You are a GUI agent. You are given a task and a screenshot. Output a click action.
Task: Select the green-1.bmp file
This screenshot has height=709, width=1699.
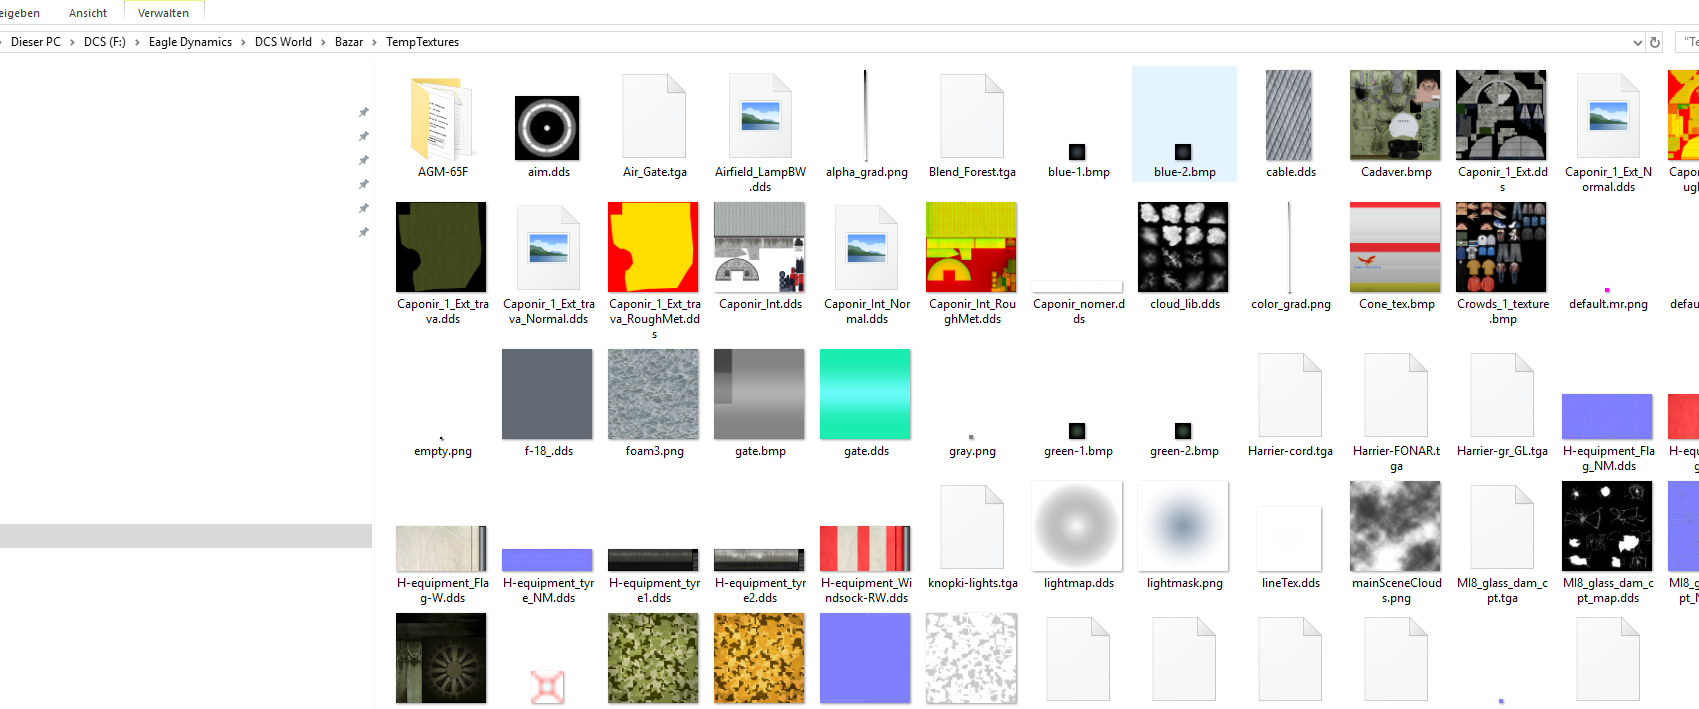tap(1077, 431)
